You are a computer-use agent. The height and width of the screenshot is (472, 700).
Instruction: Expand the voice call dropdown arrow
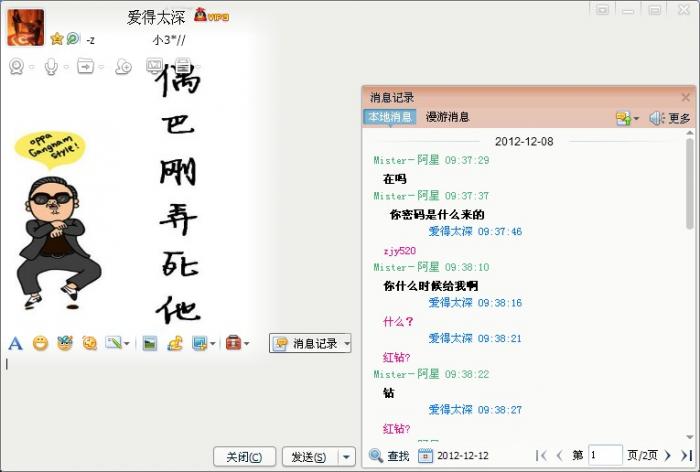click(x=66, y=67)
